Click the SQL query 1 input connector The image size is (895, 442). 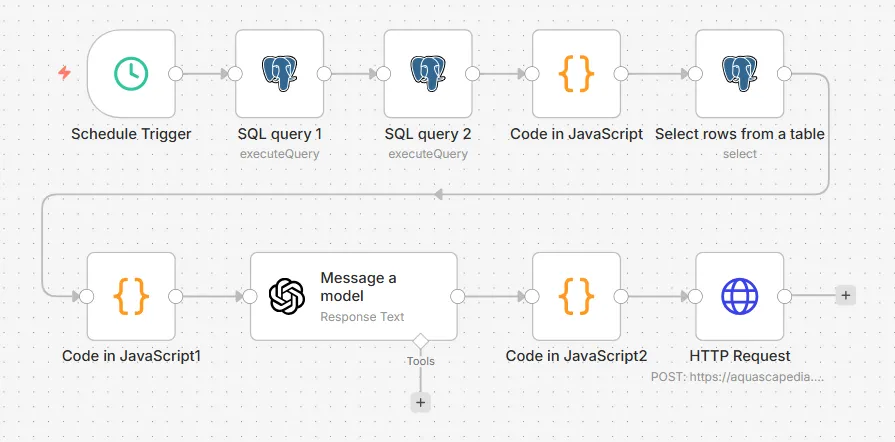[236, 73]
